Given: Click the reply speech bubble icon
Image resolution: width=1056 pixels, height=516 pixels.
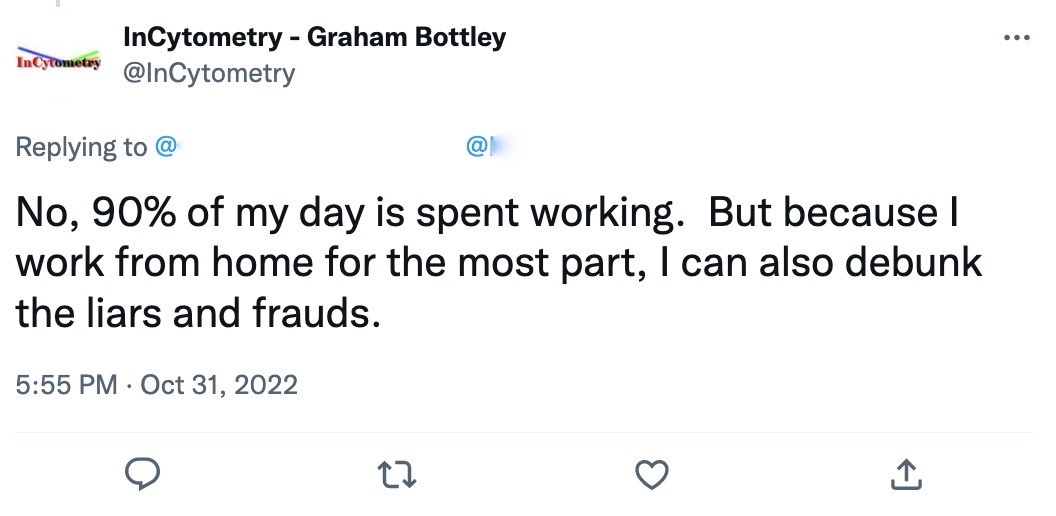Looking at the screenshot, I should (x=143, y=474).
